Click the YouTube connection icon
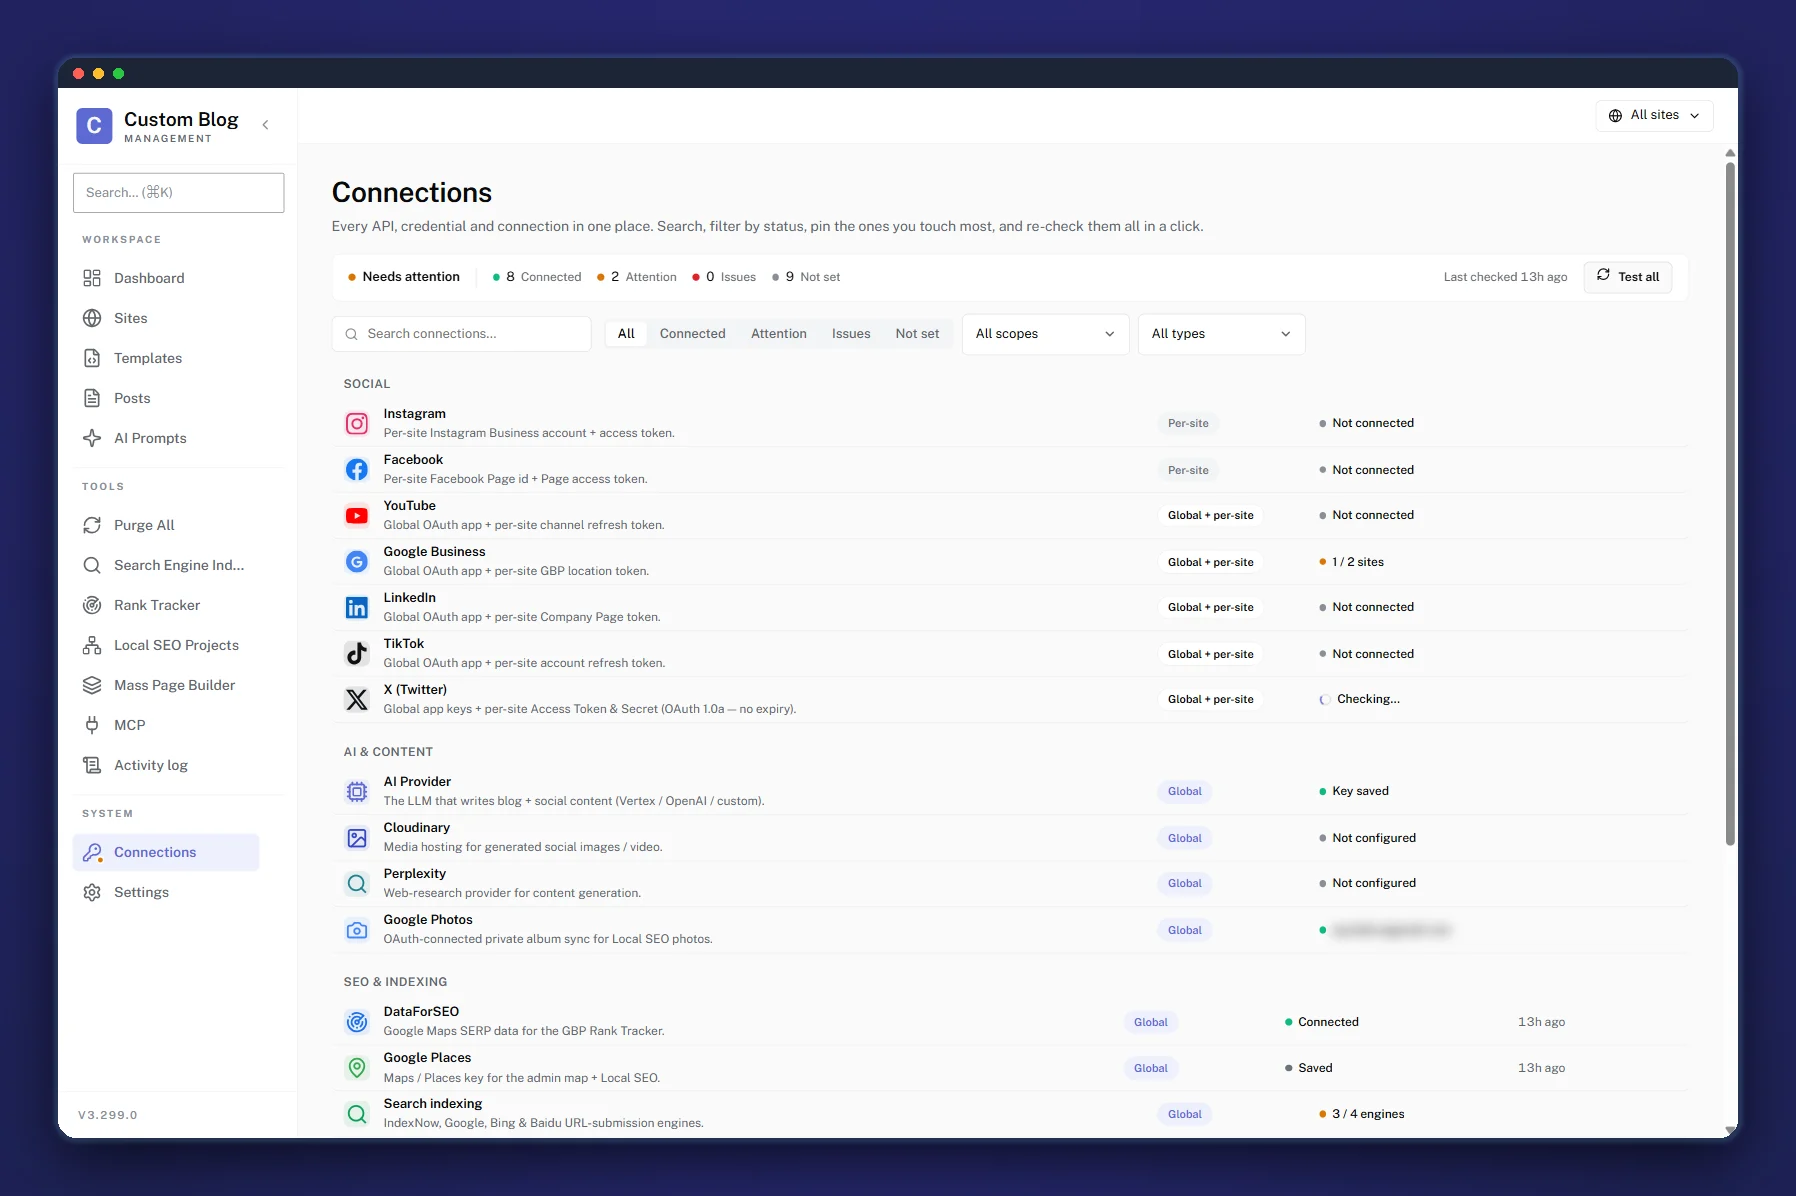Image resolution: width=1796 pixels, height=1196 pixels. point(357,515)
